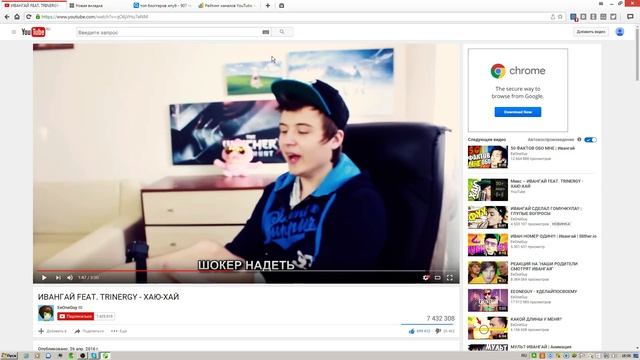This screenshot has height=360, width=640.
Task: Enter fullscreen mode
Action: coord(449,278)
